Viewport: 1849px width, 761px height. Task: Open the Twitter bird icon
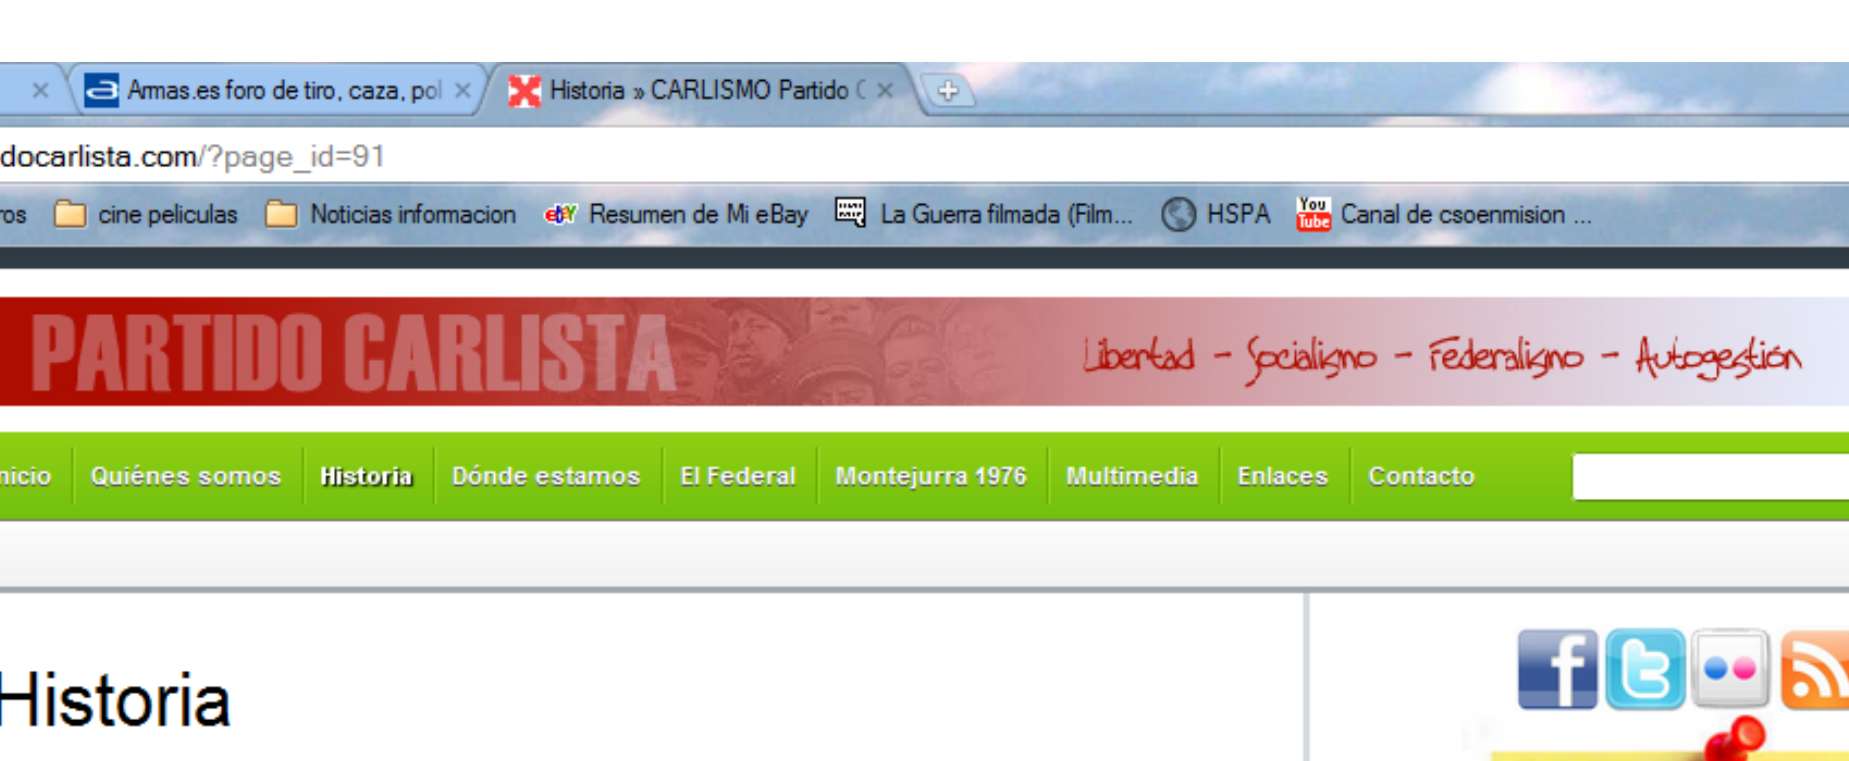pyautogui.click(x=1644, y=669)
